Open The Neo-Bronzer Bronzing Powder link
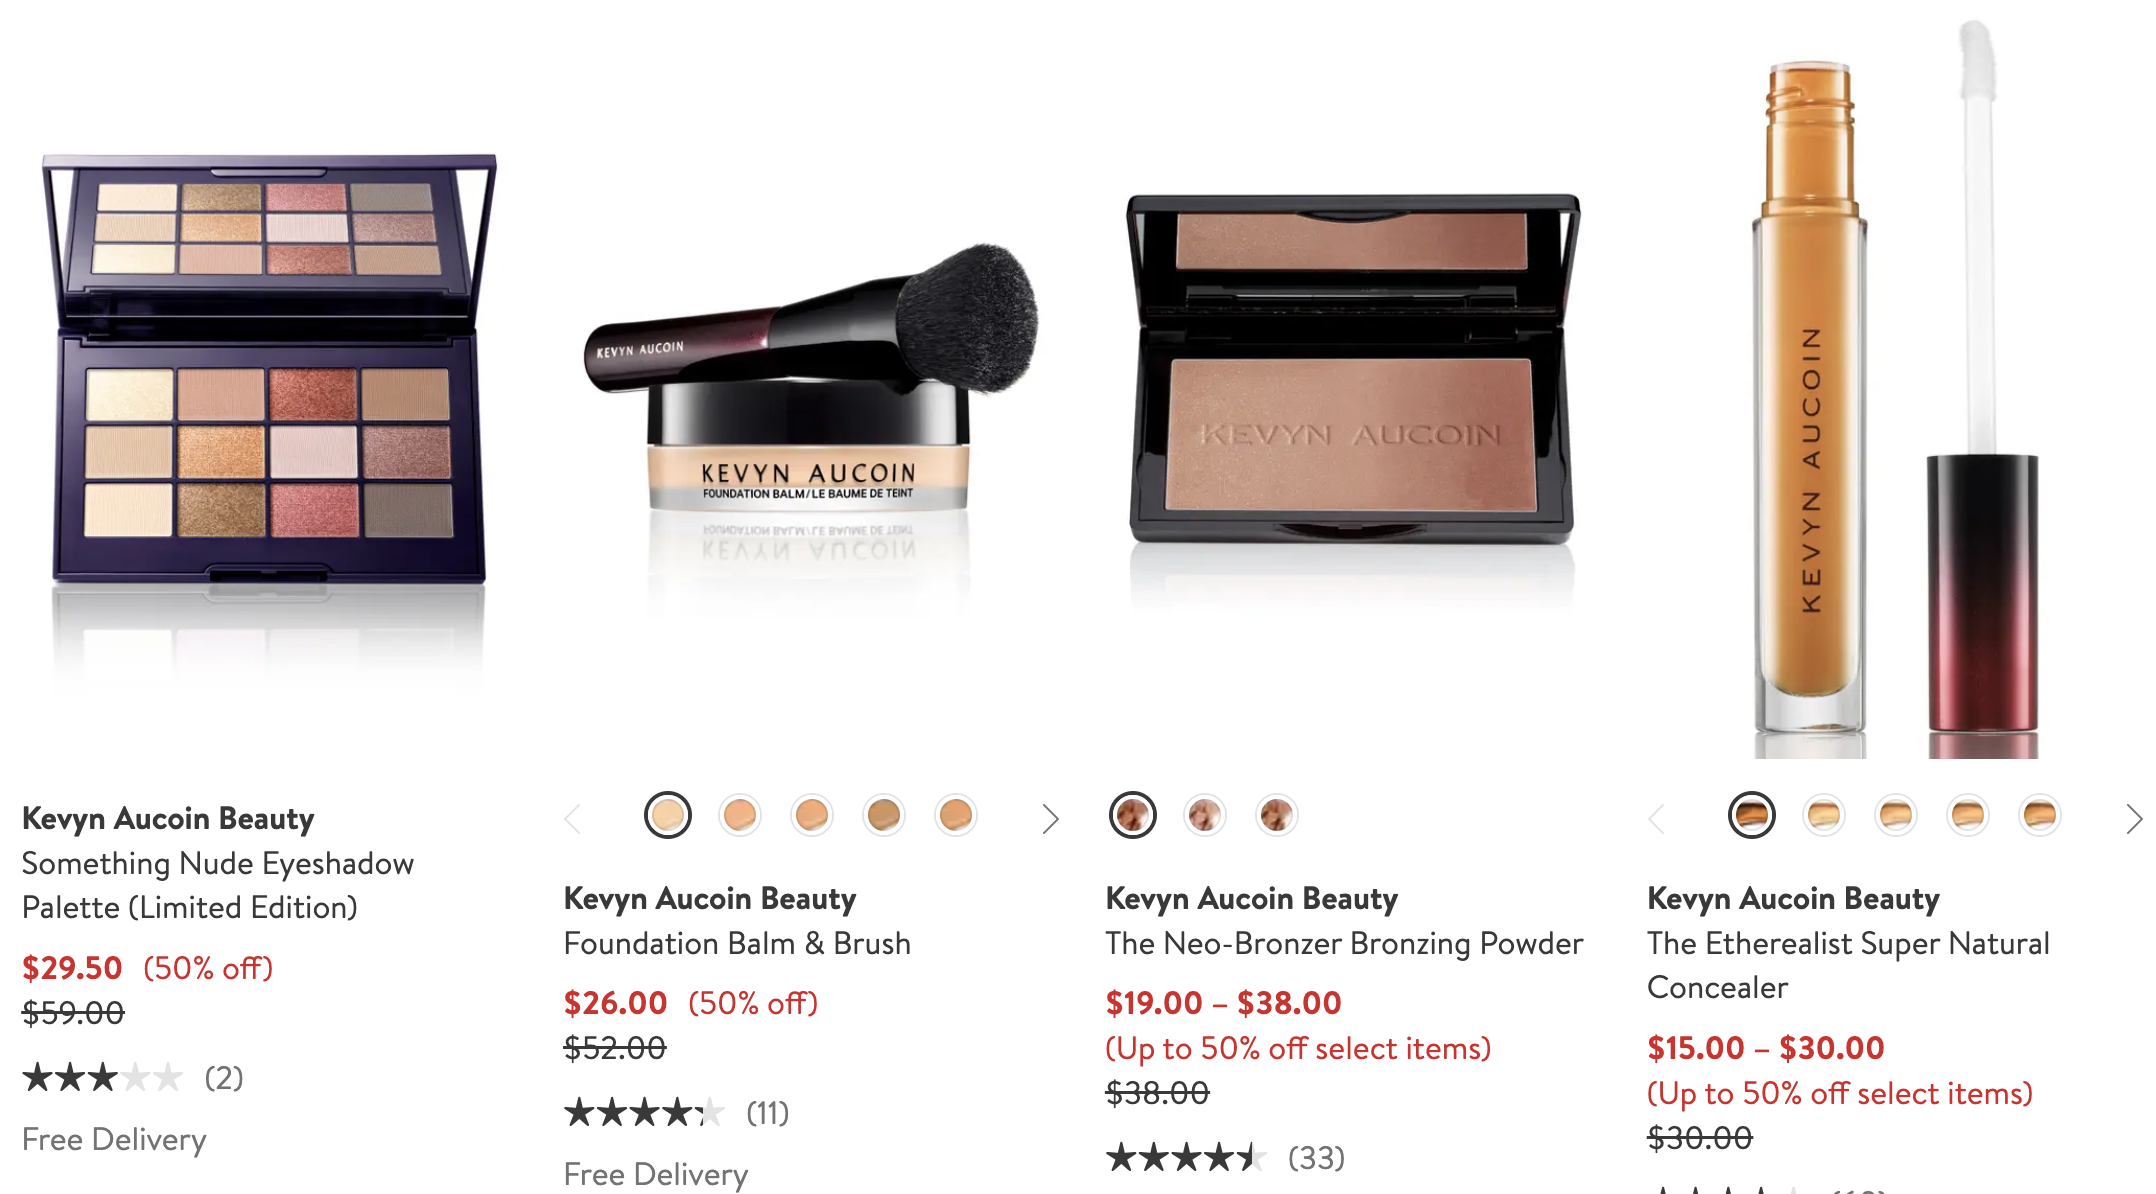Image resolution: width=2156 pixels, height=1194 pixels. click(1344, 943)
